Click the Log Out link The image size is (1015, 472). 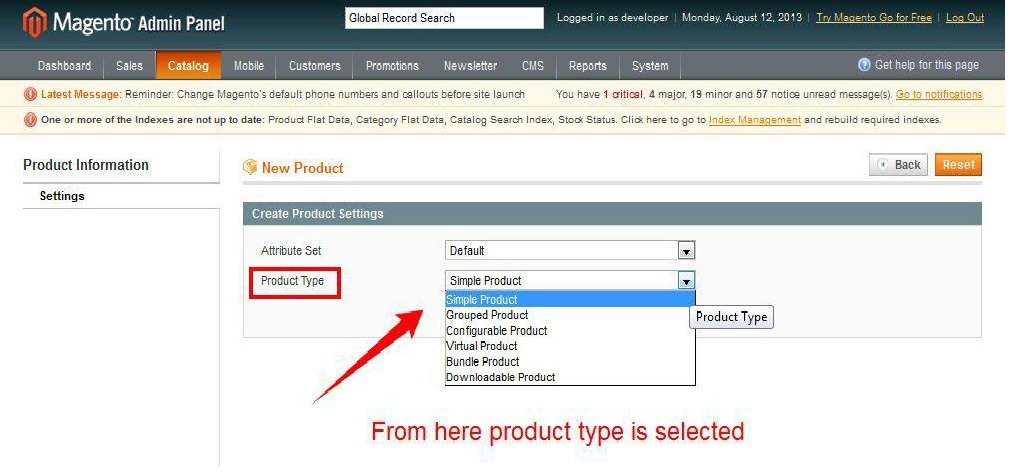(x=965, y=17)
